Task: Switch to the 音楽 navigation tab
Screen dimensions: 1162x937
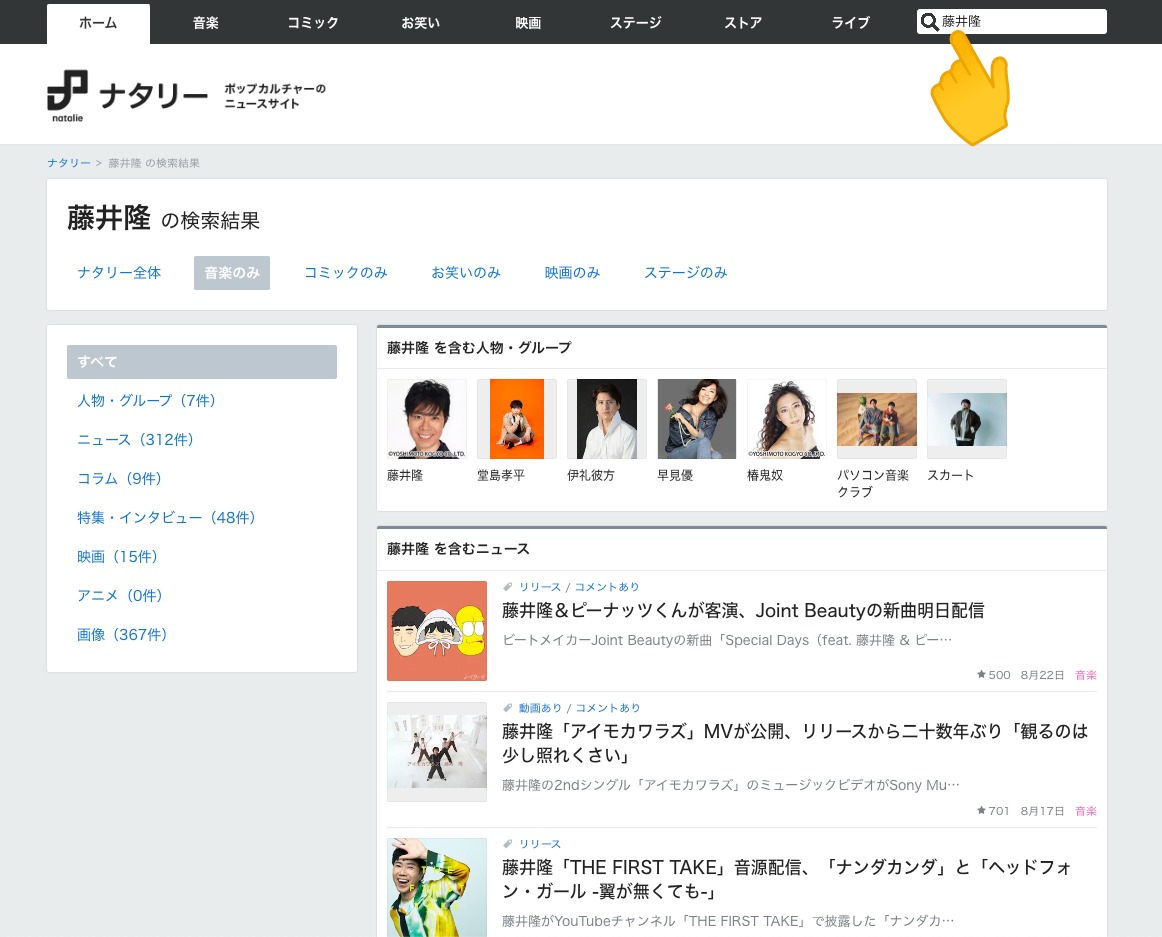Action: 206,23
